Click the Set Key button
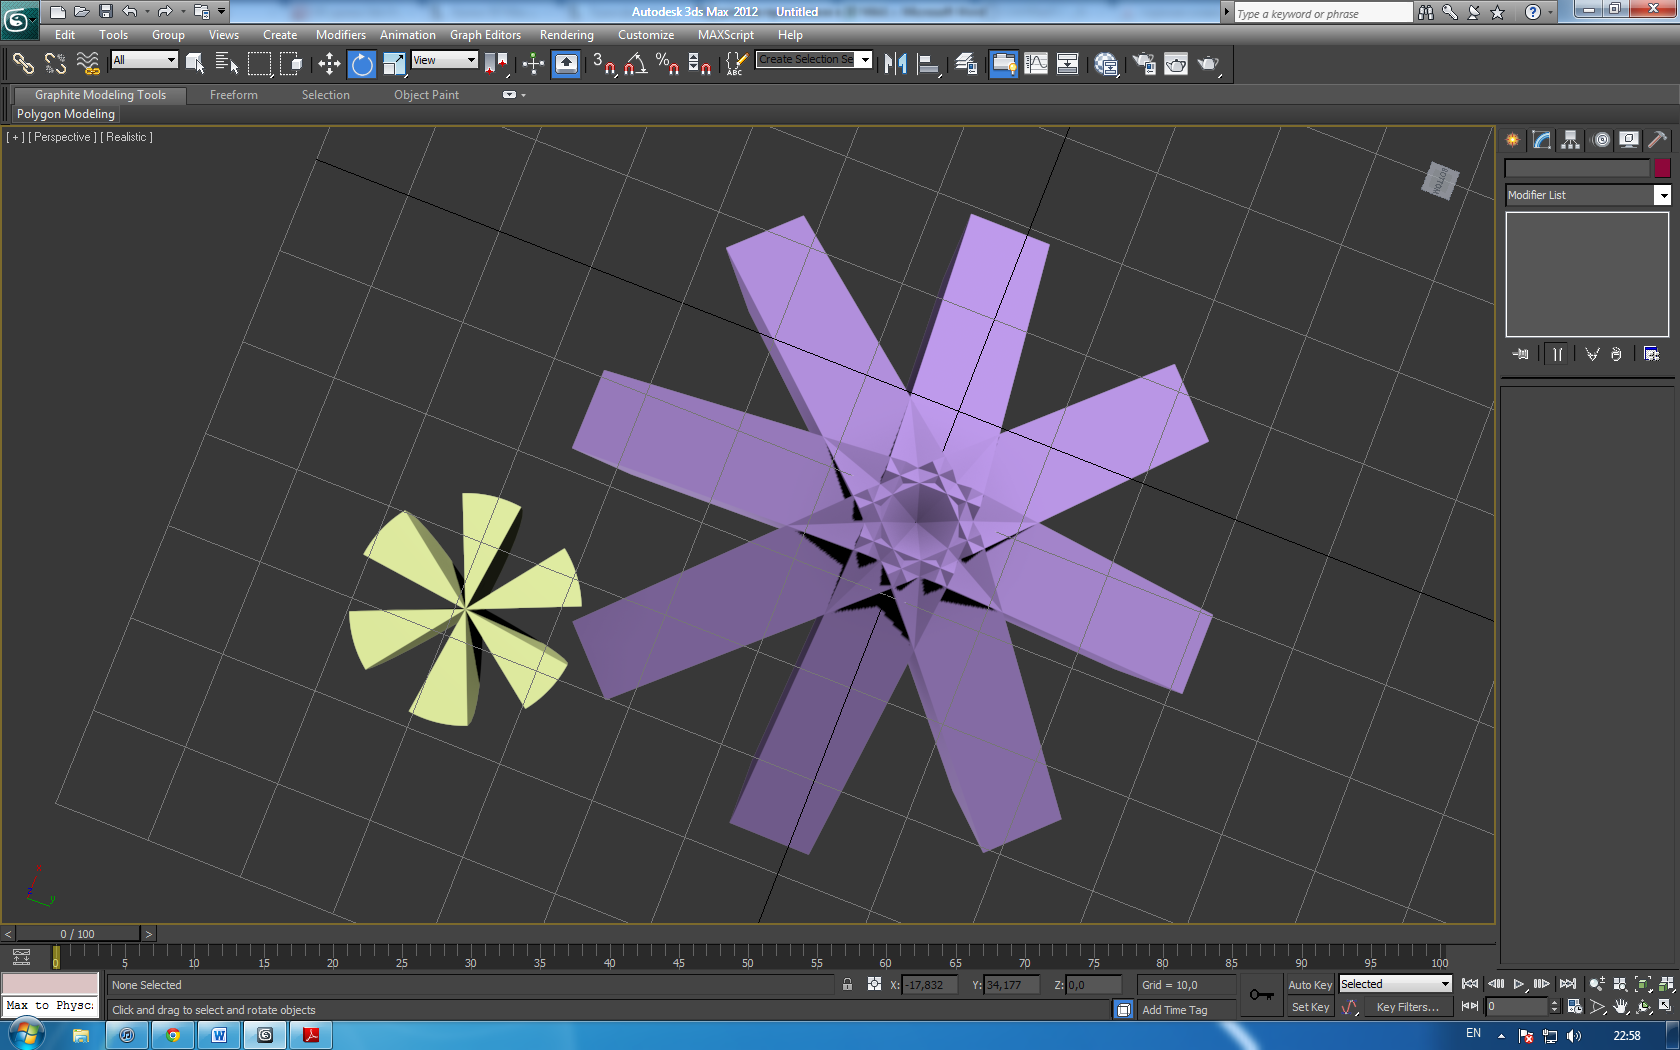 click(x=1310, y=1007)
